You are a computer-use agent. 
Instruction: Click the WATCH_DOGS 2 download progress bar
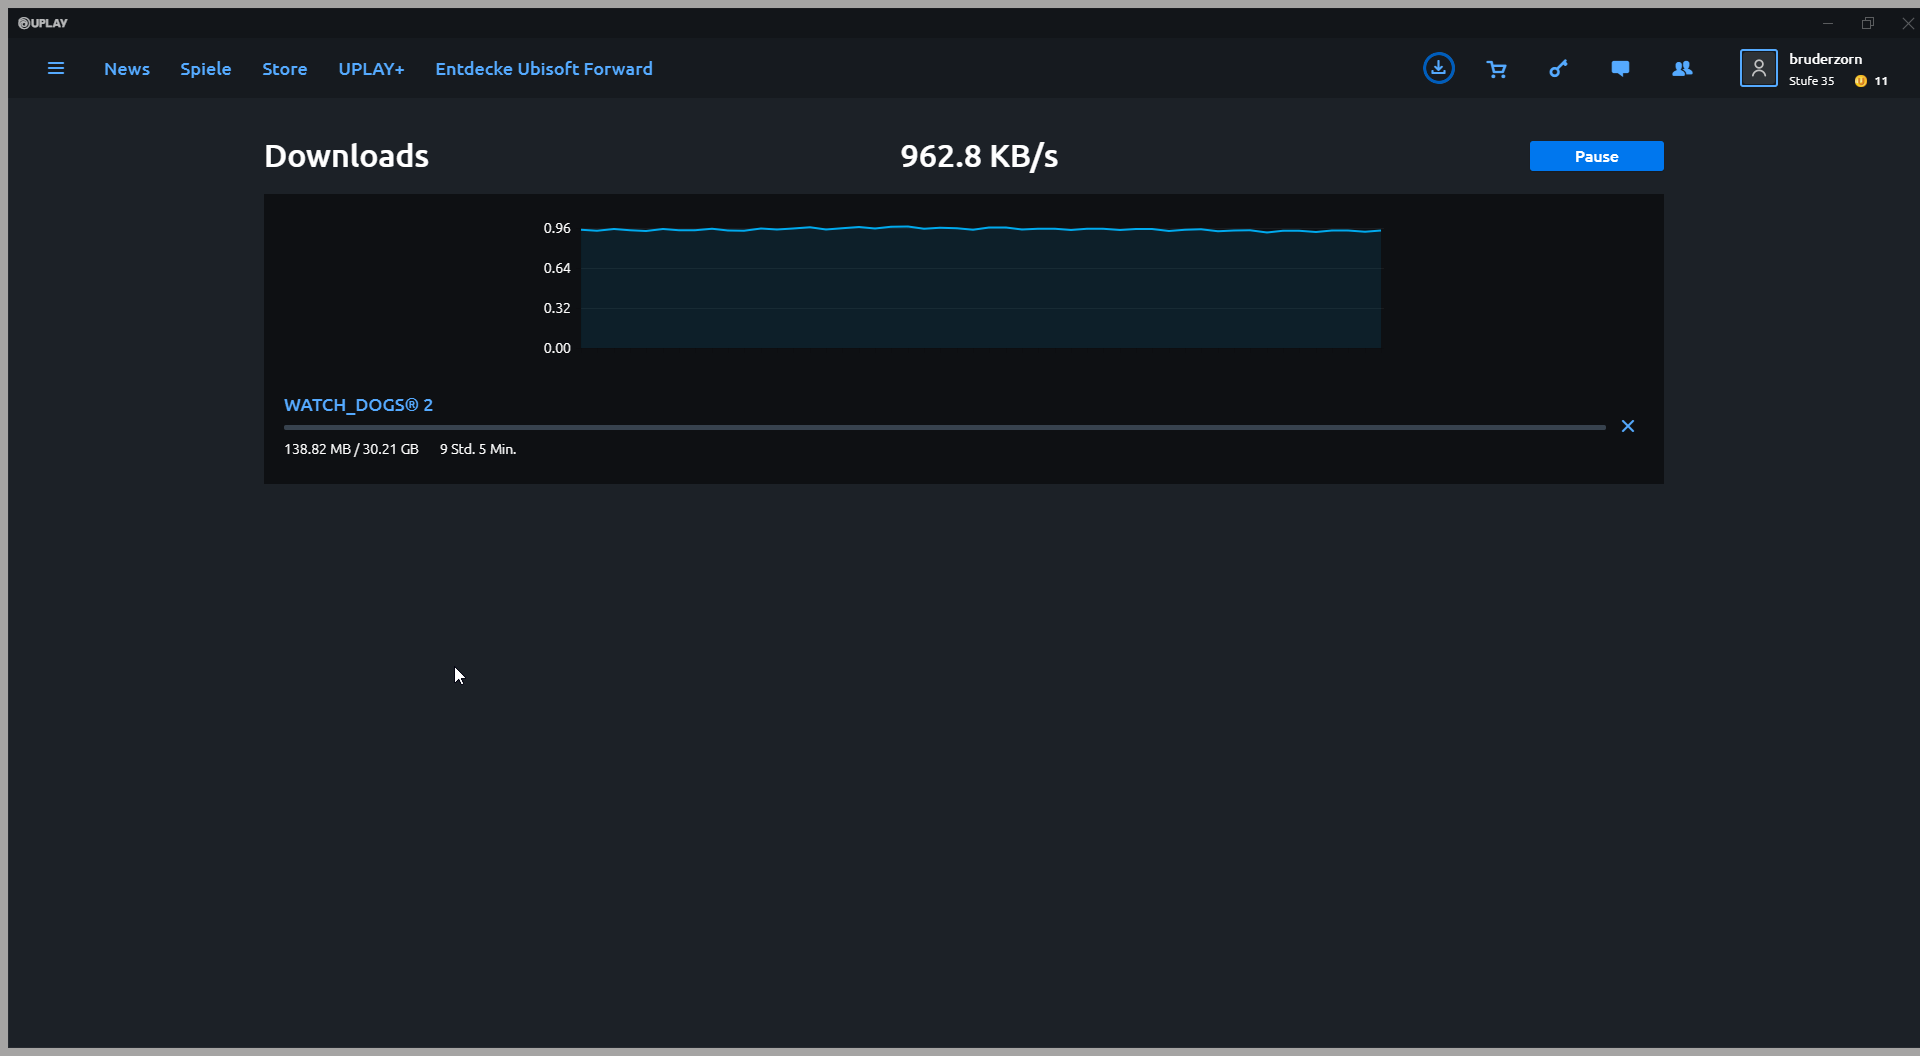[944, 427]
